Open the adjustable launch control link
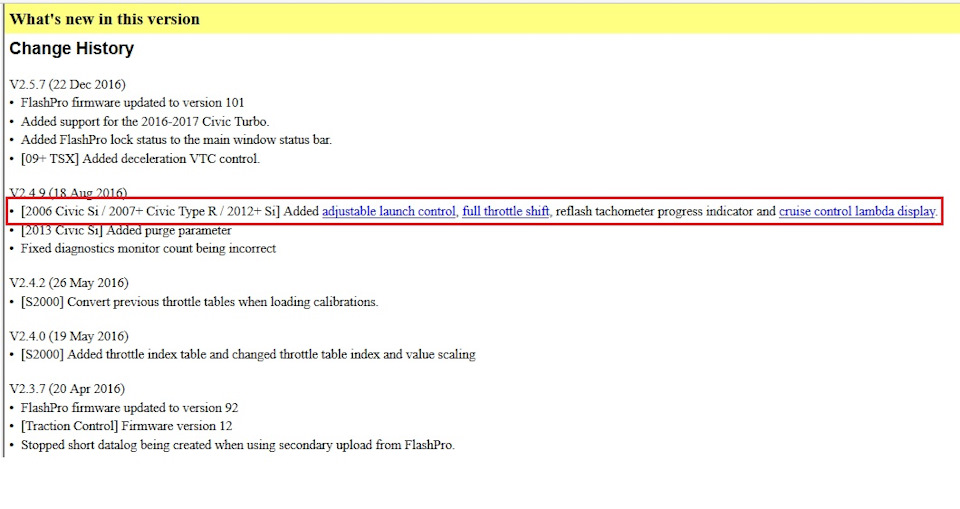Viewport: 960px width, 509px height. (x=389, y=211)
